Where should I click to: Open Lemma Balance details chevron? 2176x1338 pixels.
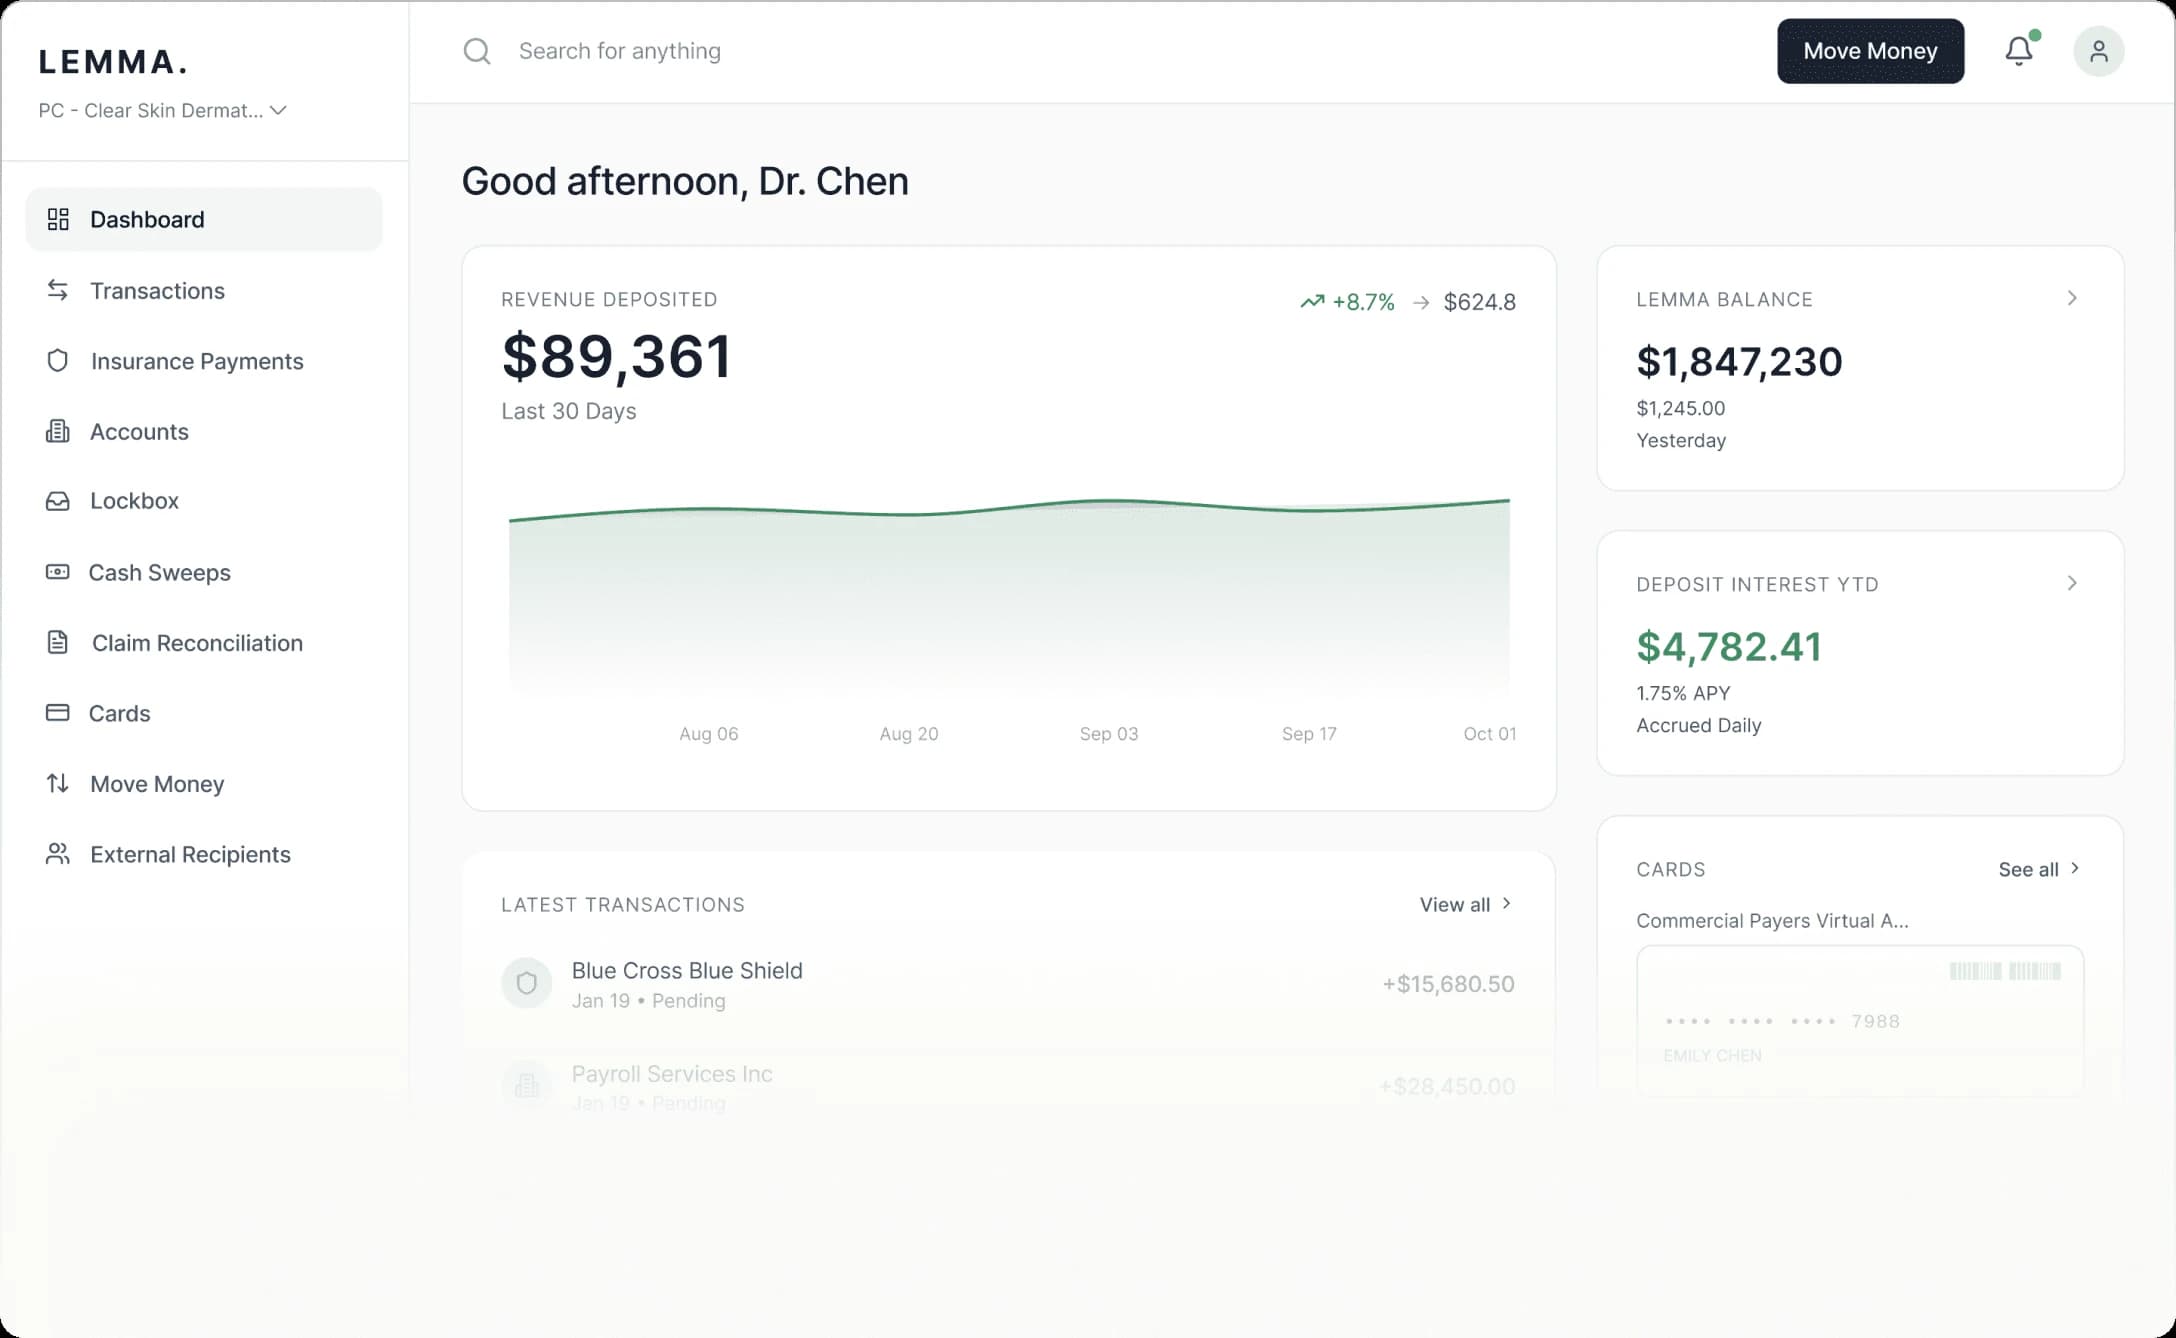pos(2072,298)
